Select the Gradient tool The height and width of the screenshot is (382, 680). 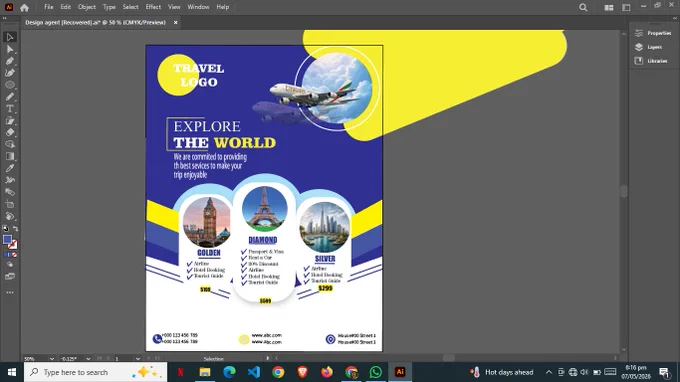10,156
